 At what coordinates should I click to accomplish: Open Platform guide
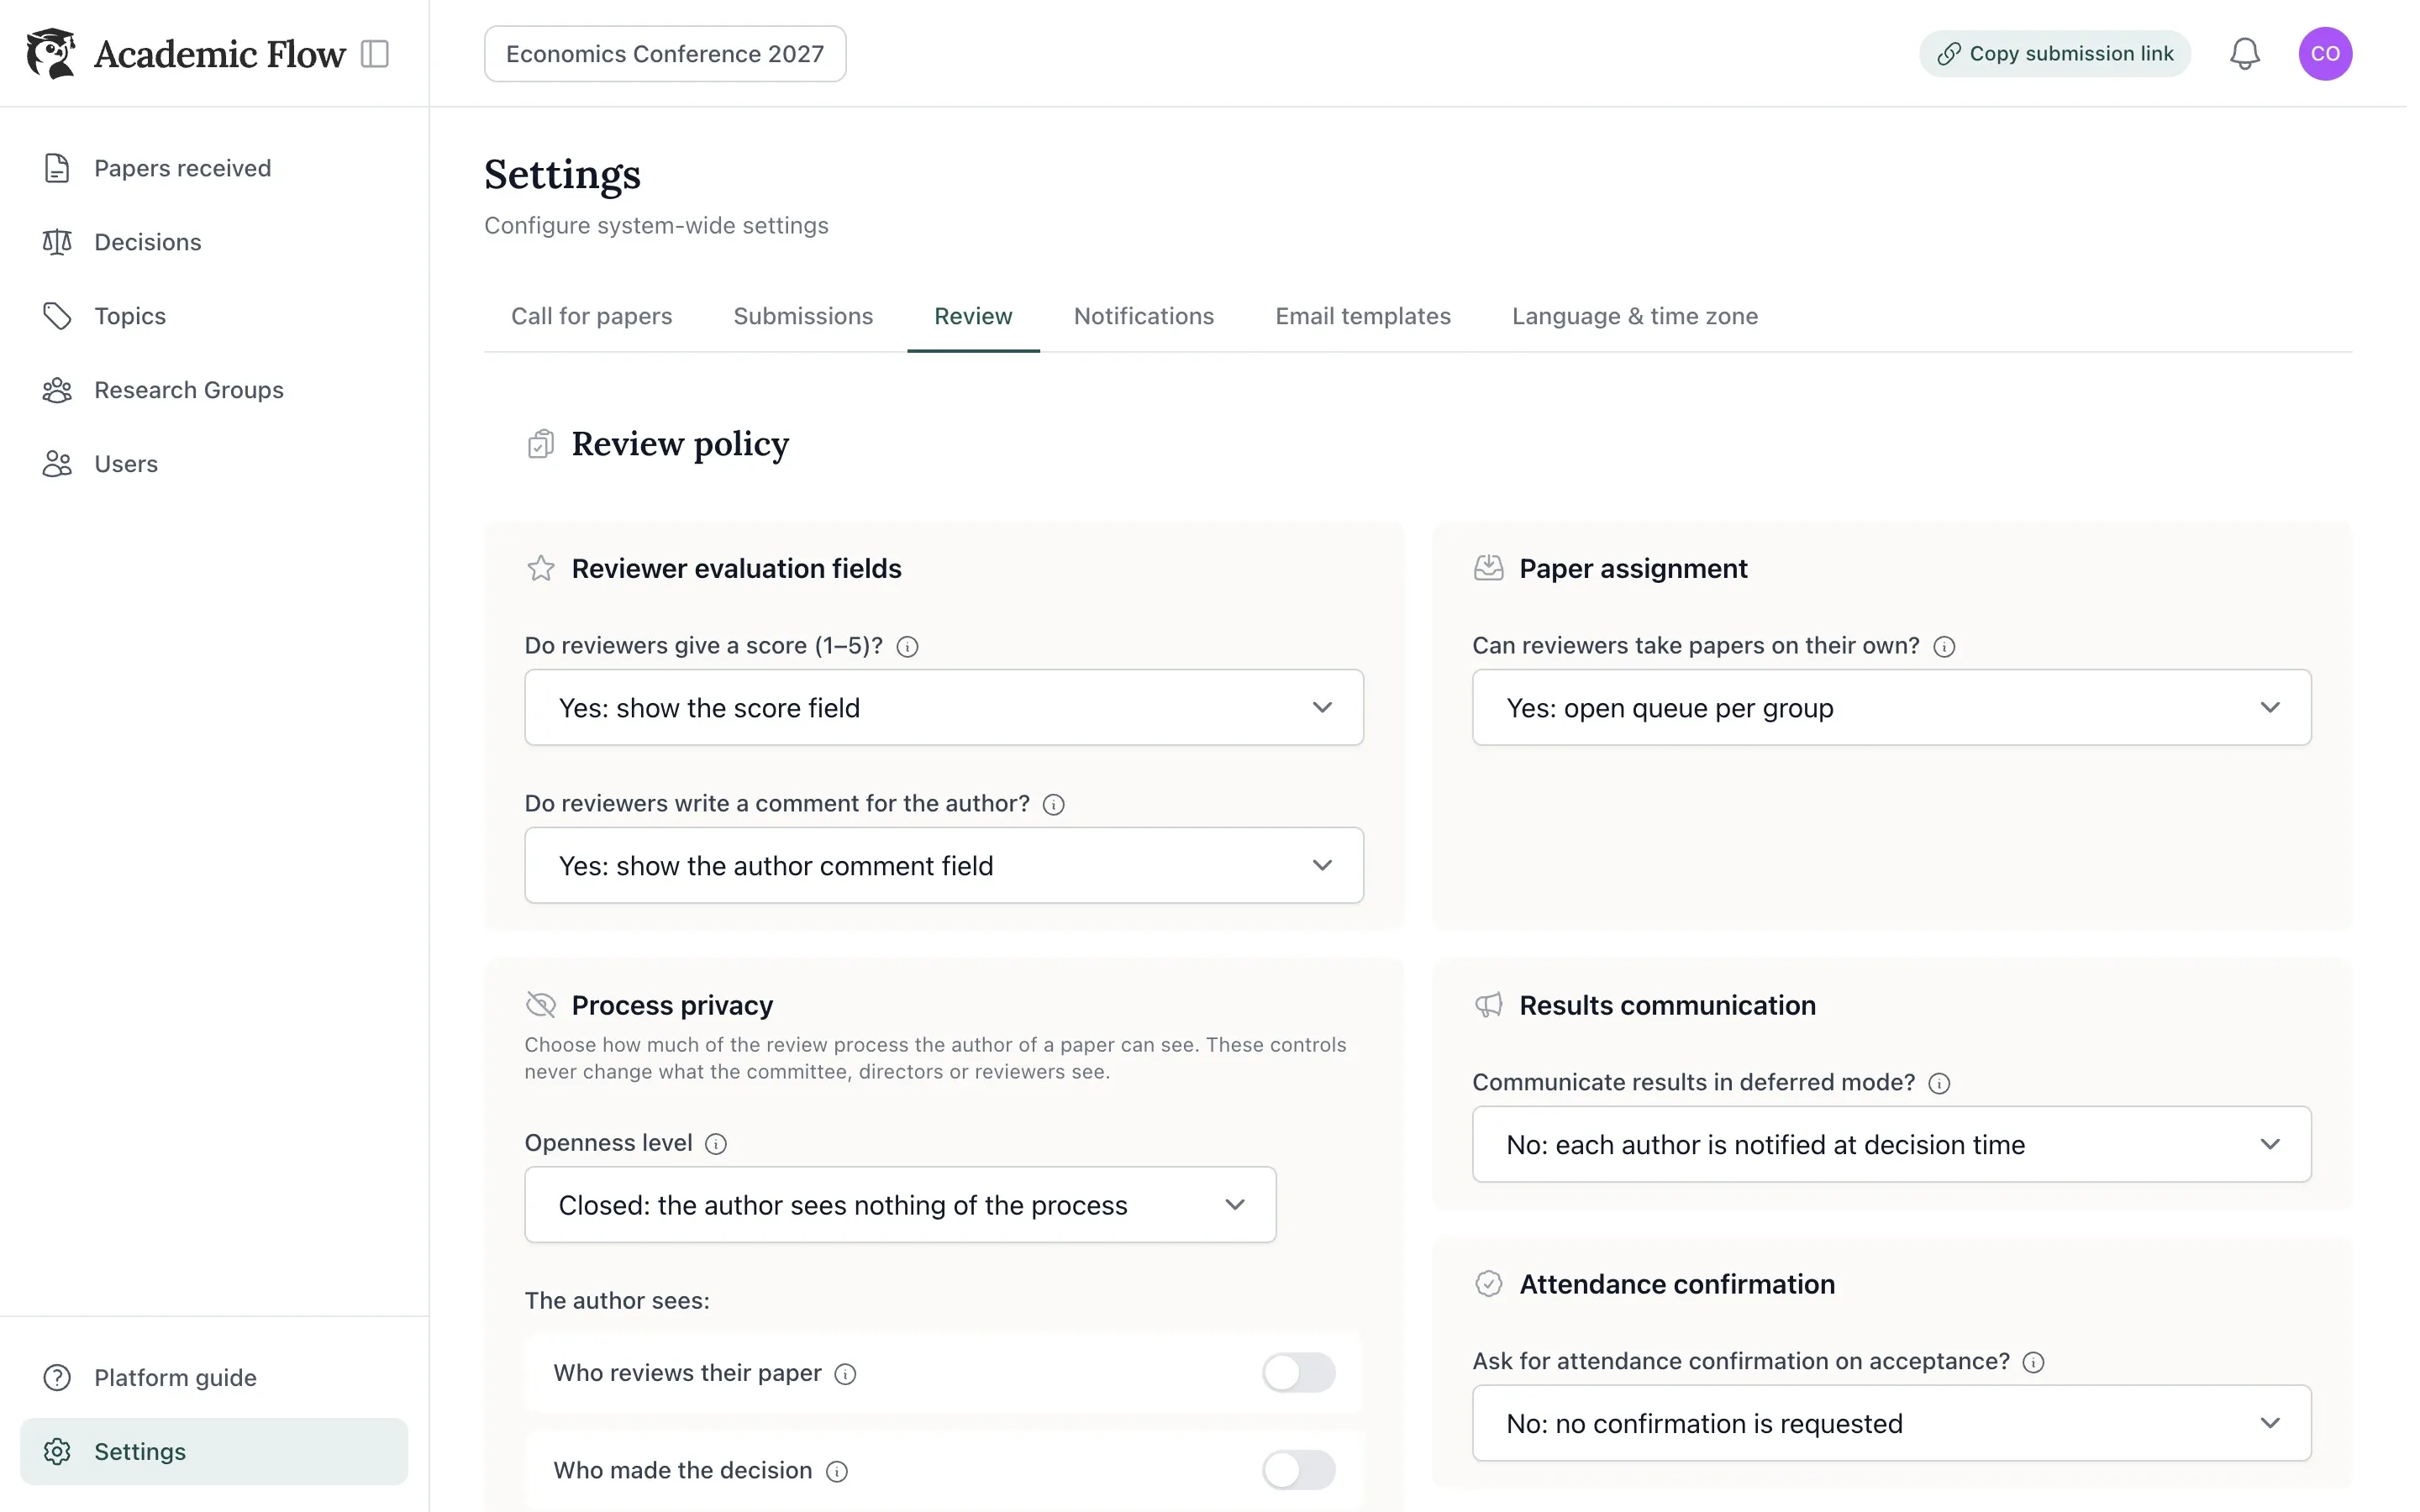point(214,1378)
